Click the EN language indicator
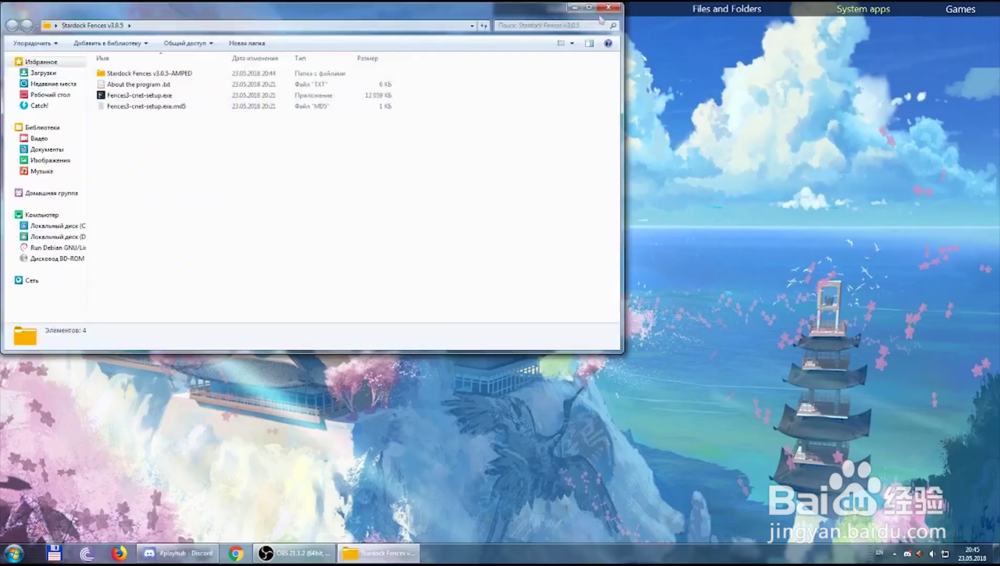The image size is (1000, 566). (879, 553)
